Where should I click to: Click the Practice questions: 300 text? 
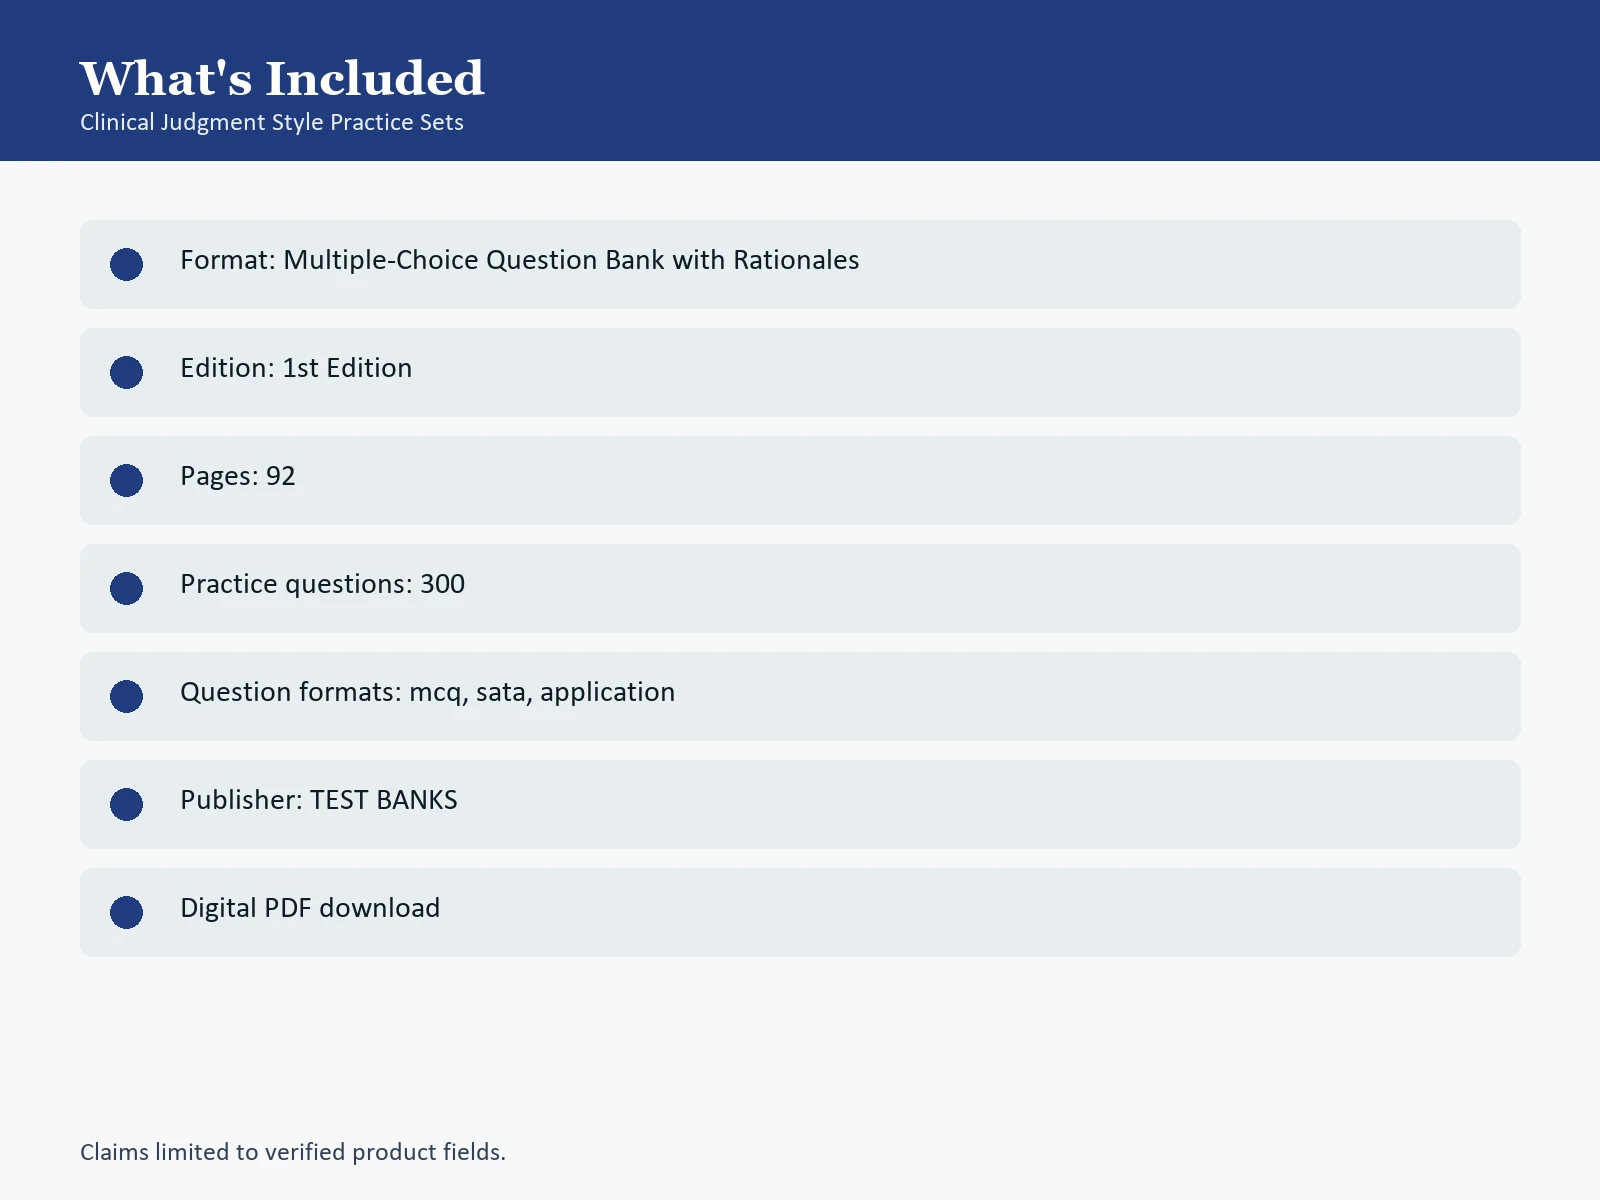click(322, 584)
